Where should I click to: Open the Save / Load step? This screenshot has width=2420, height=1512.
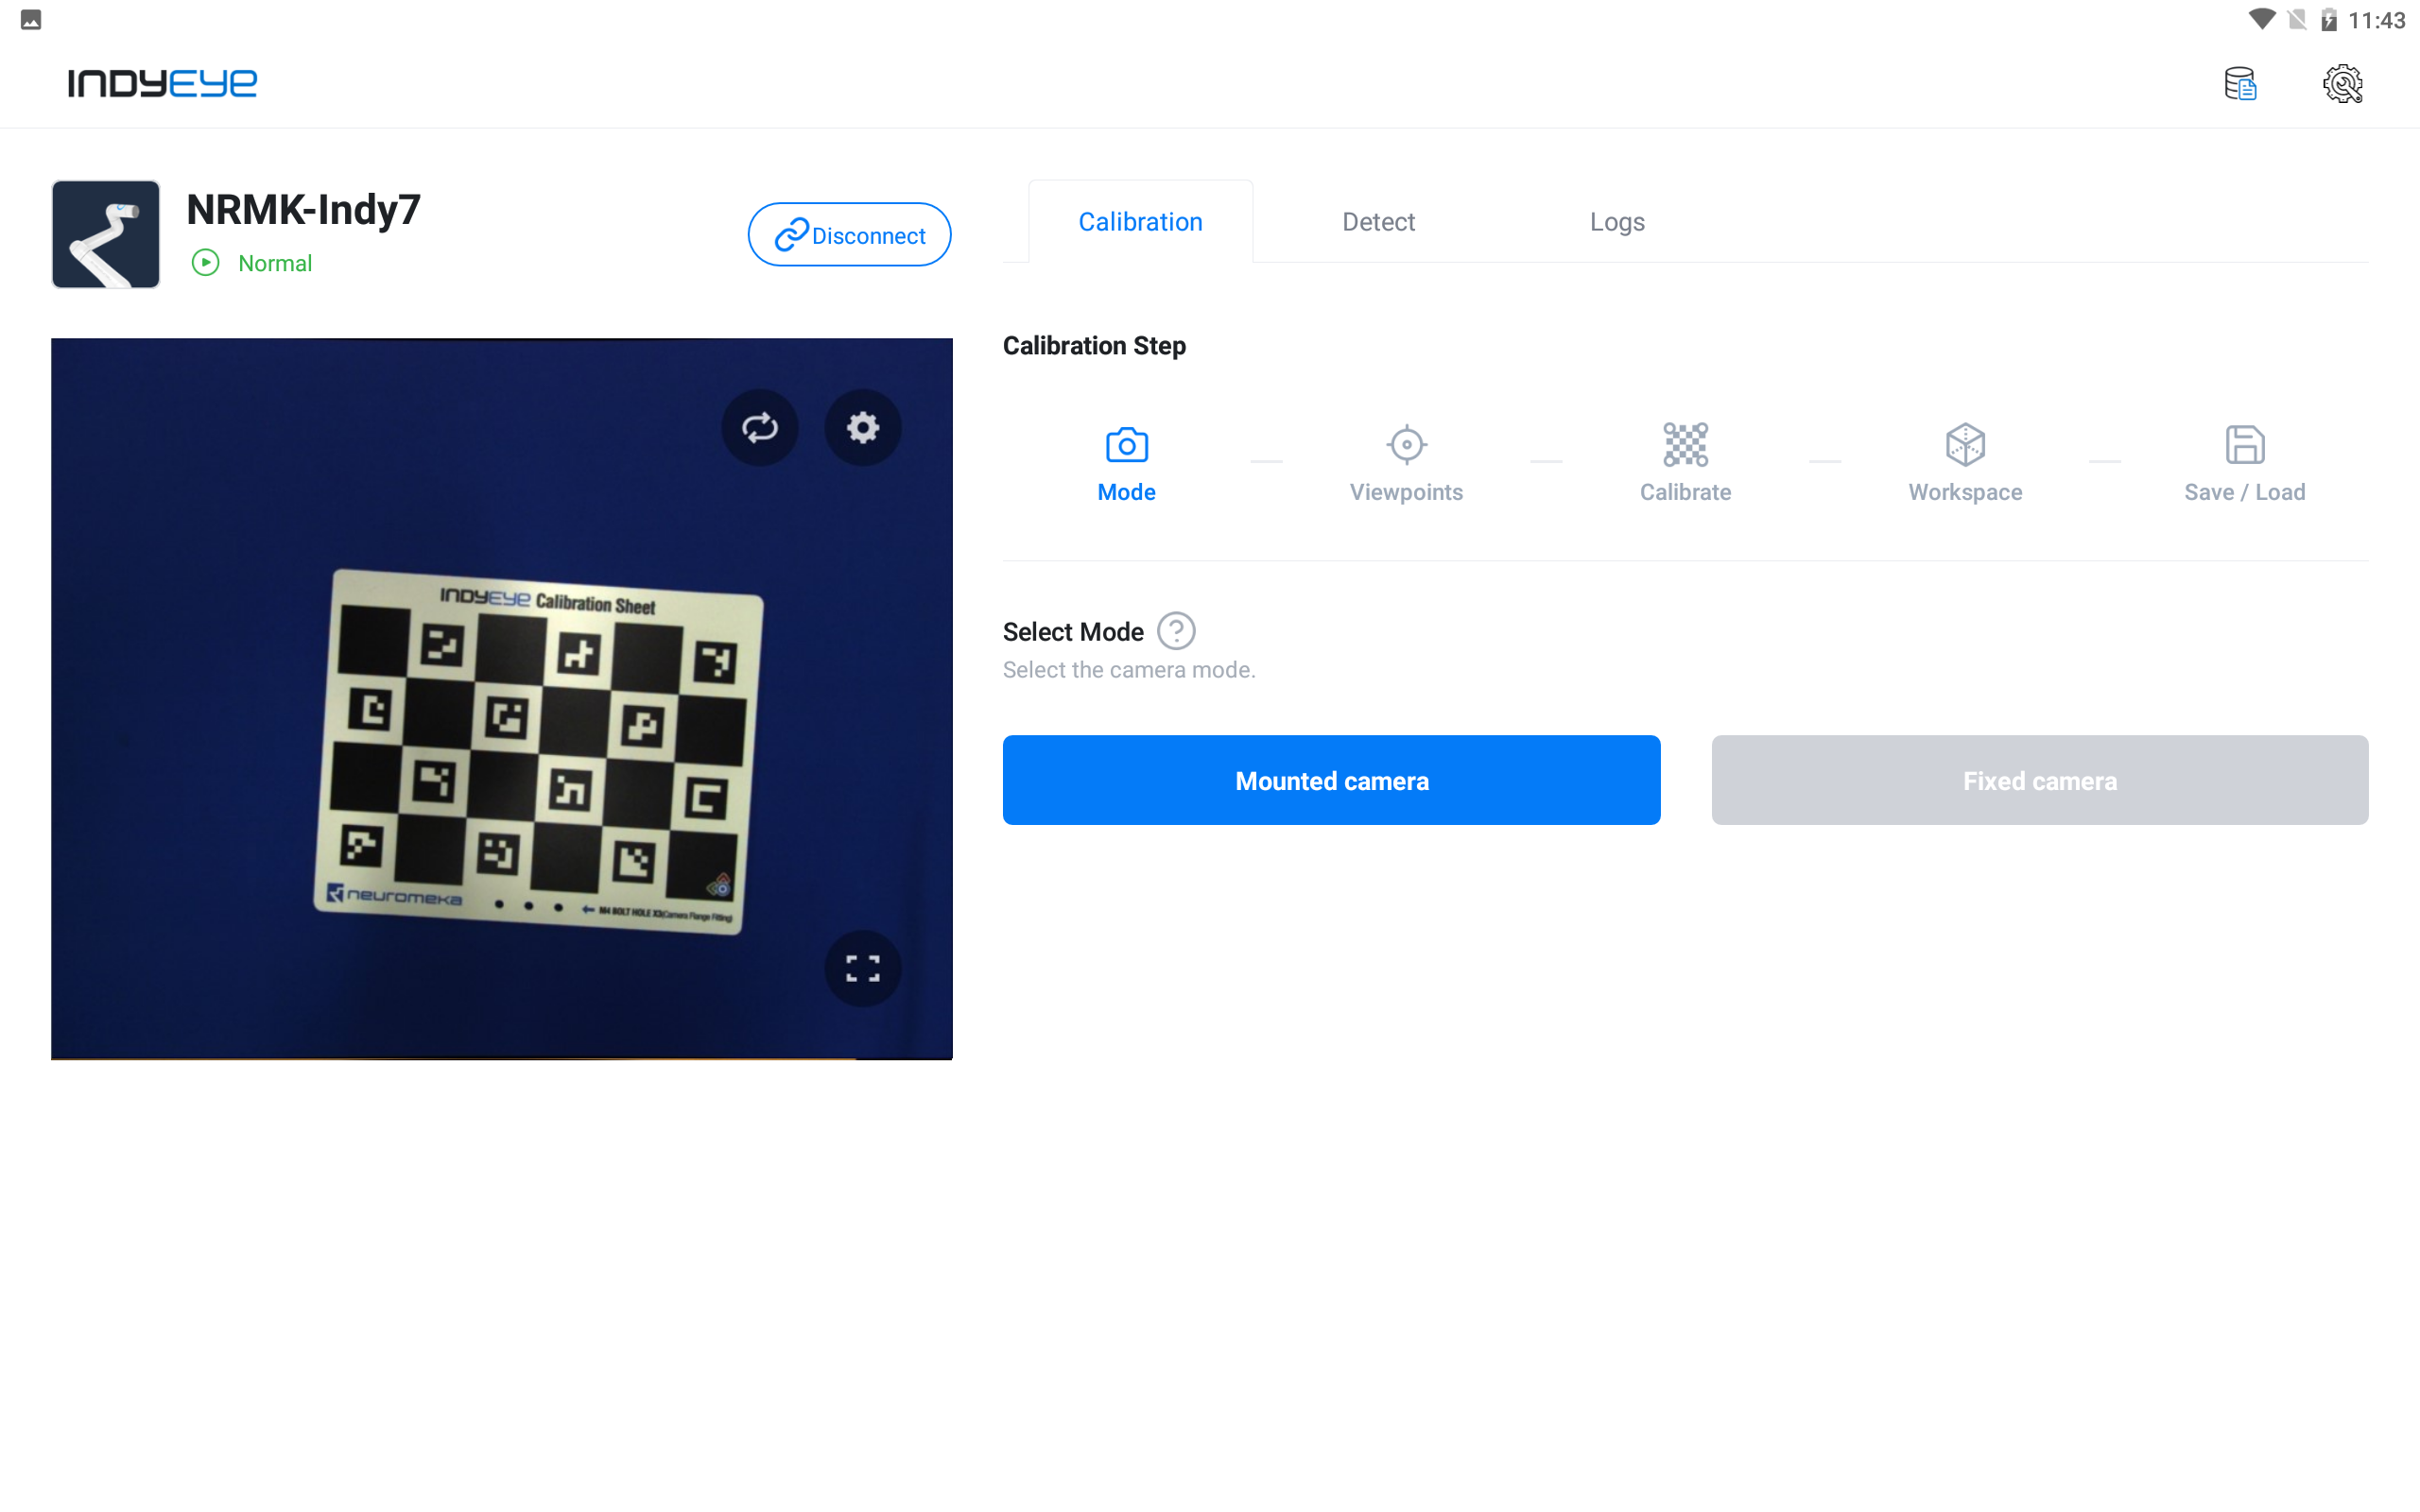click(2244, 464)
